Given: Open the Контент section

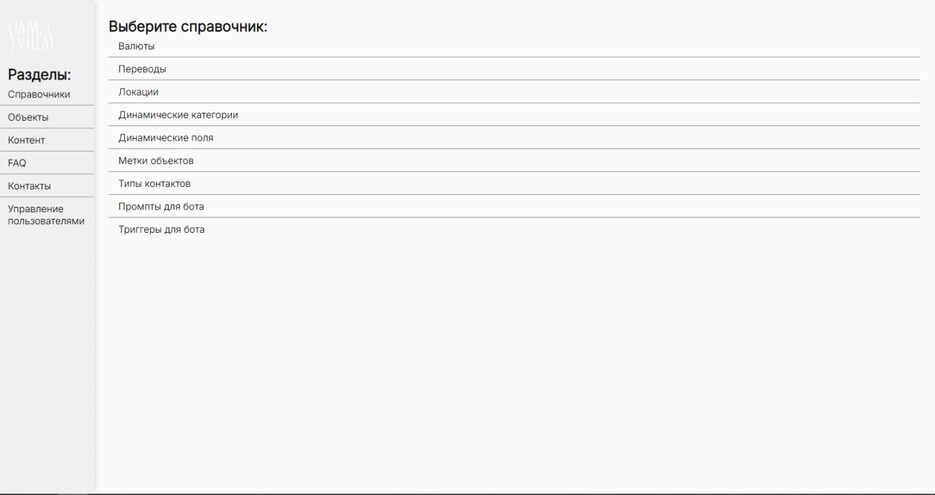Looking at the screenshot, I should [x=27, y=140].
